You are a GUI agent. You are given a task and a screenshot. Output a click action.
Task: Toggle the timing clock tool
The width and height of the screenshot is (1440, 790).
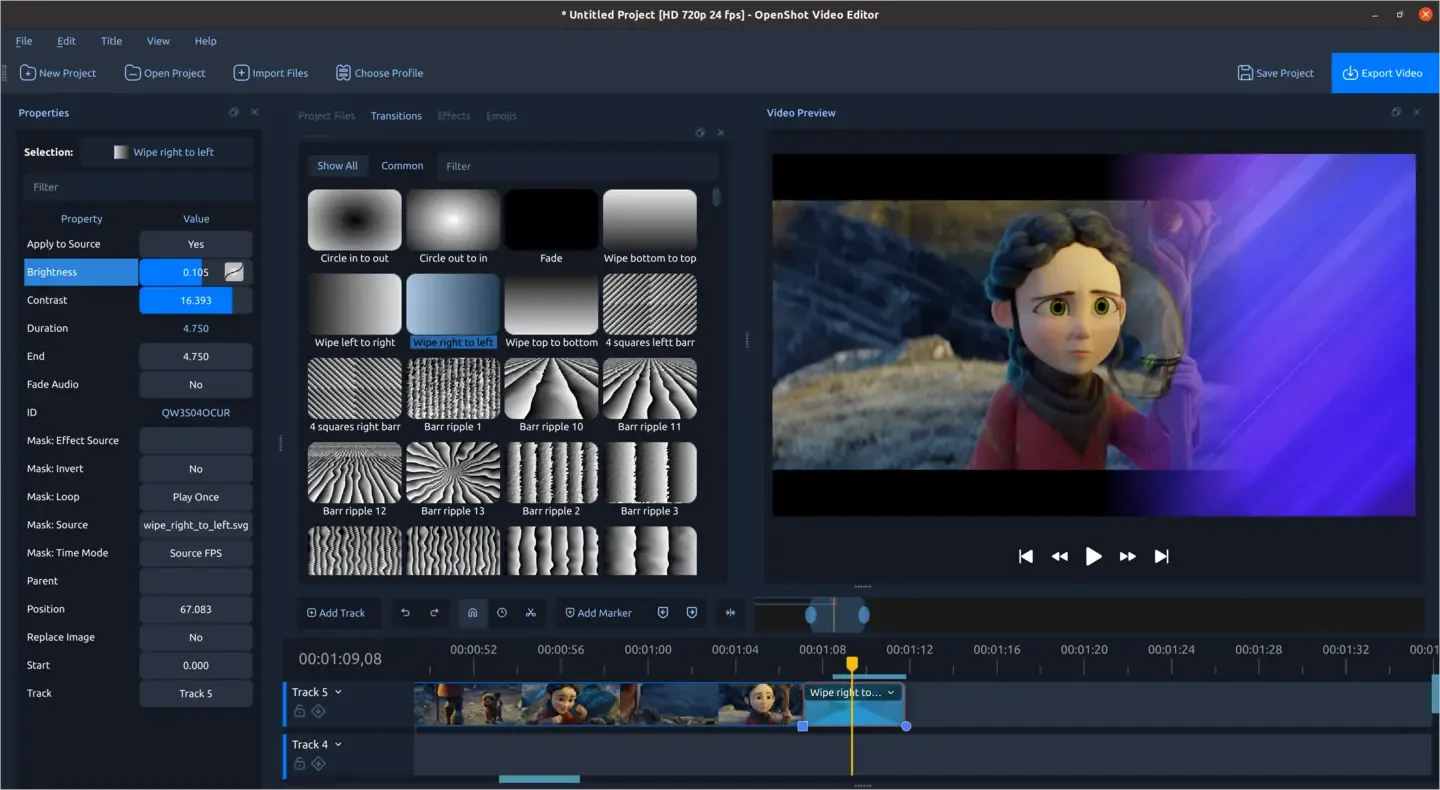tap(502, 613)
